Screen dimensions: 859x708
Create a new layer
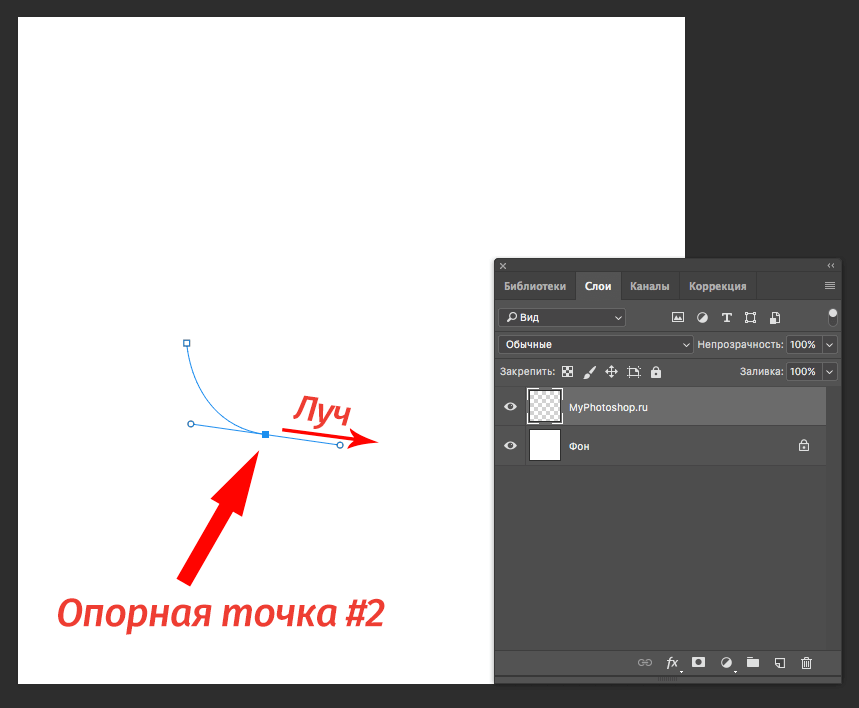(x=780, y=663)
